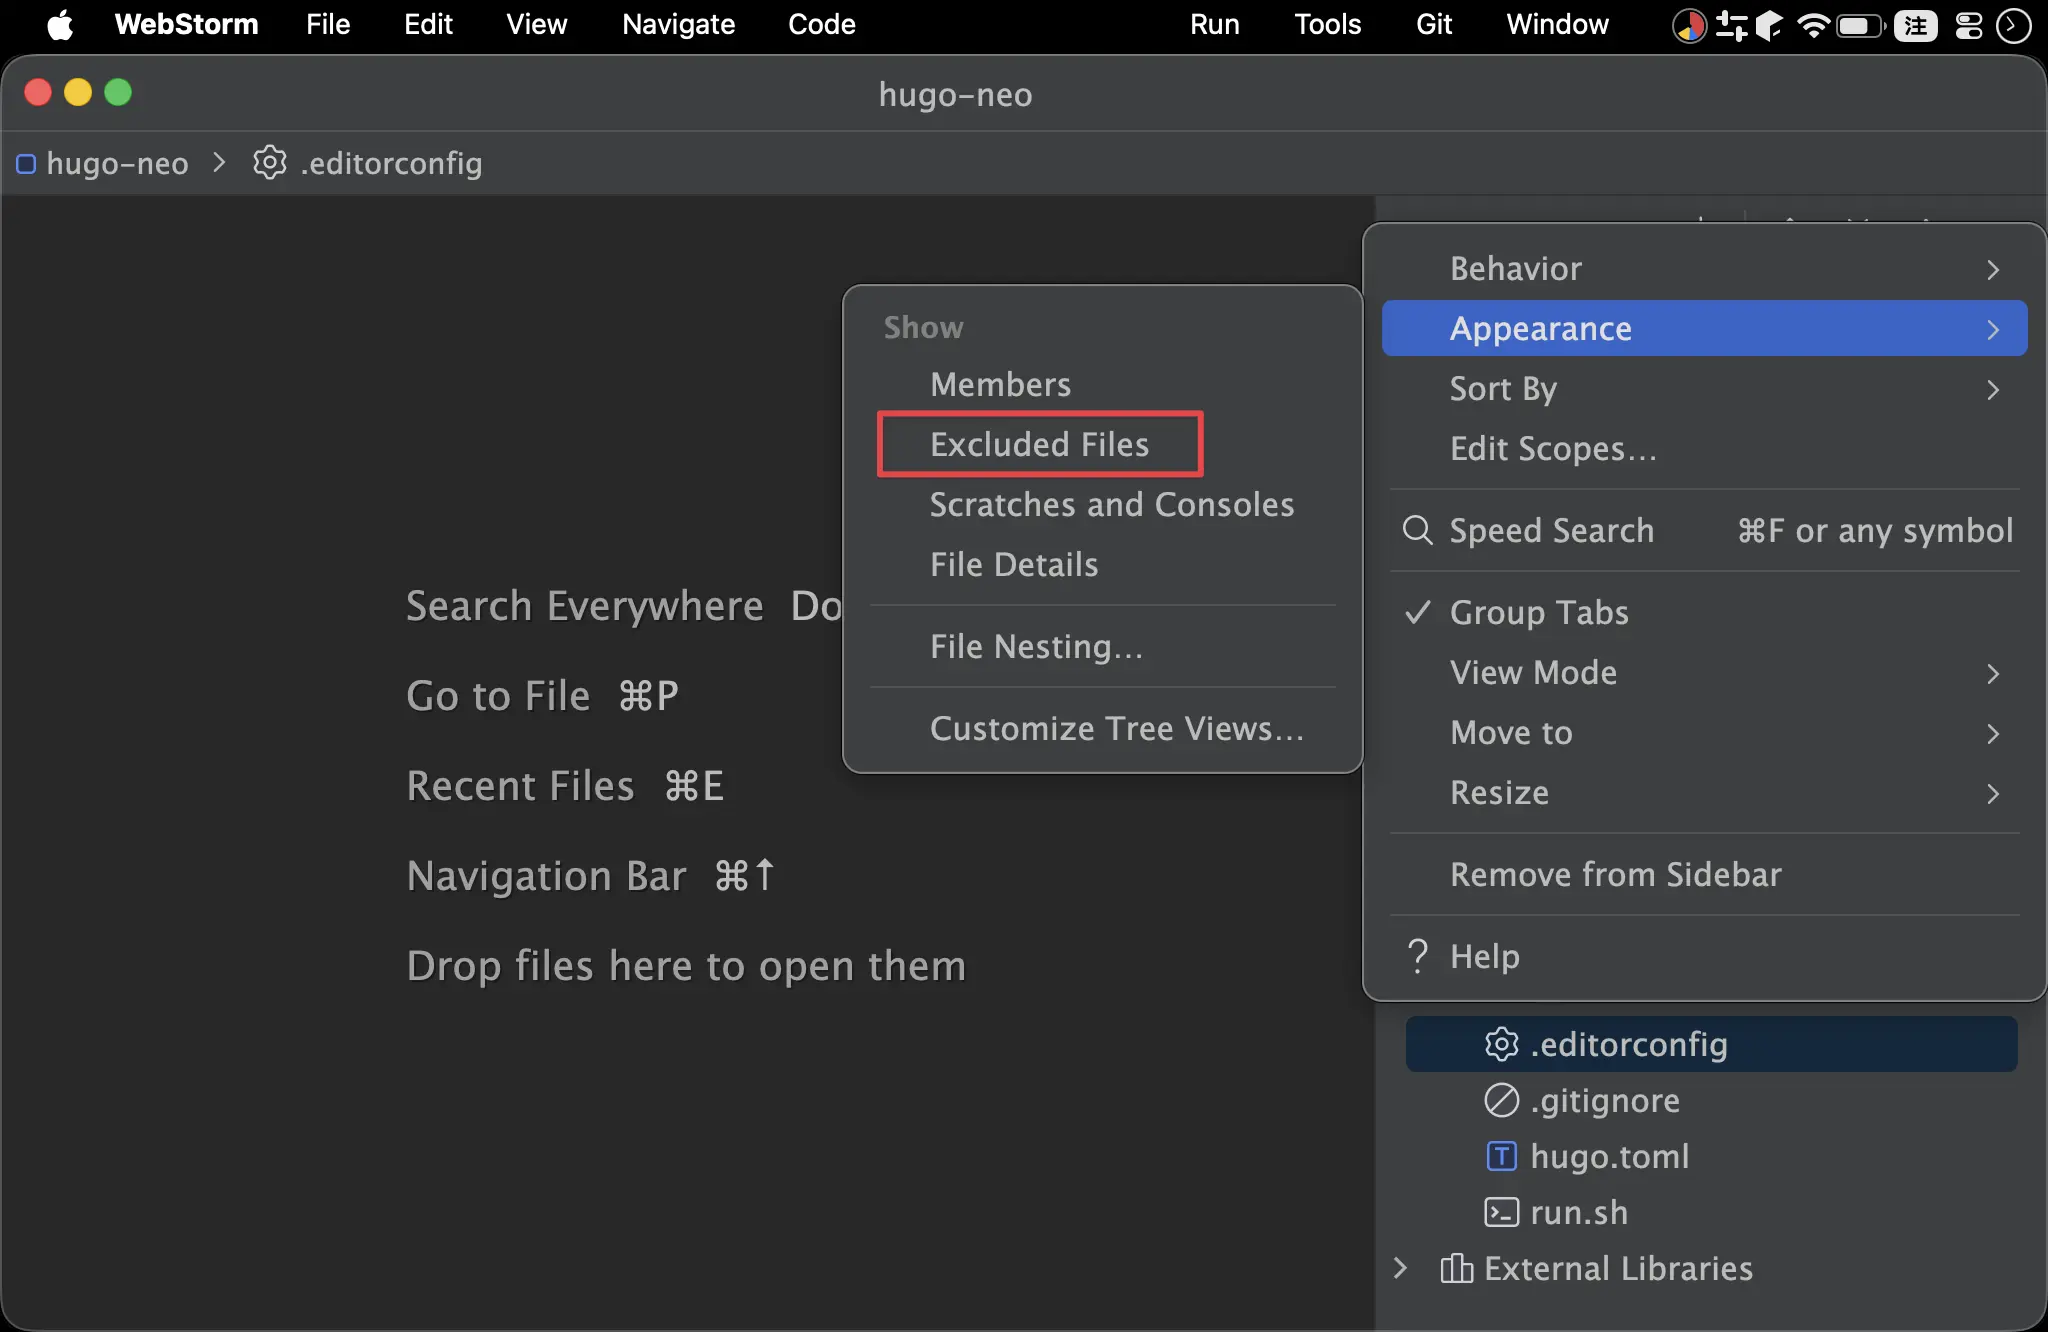Expand the Move to submenu

tap(1704, 732)
